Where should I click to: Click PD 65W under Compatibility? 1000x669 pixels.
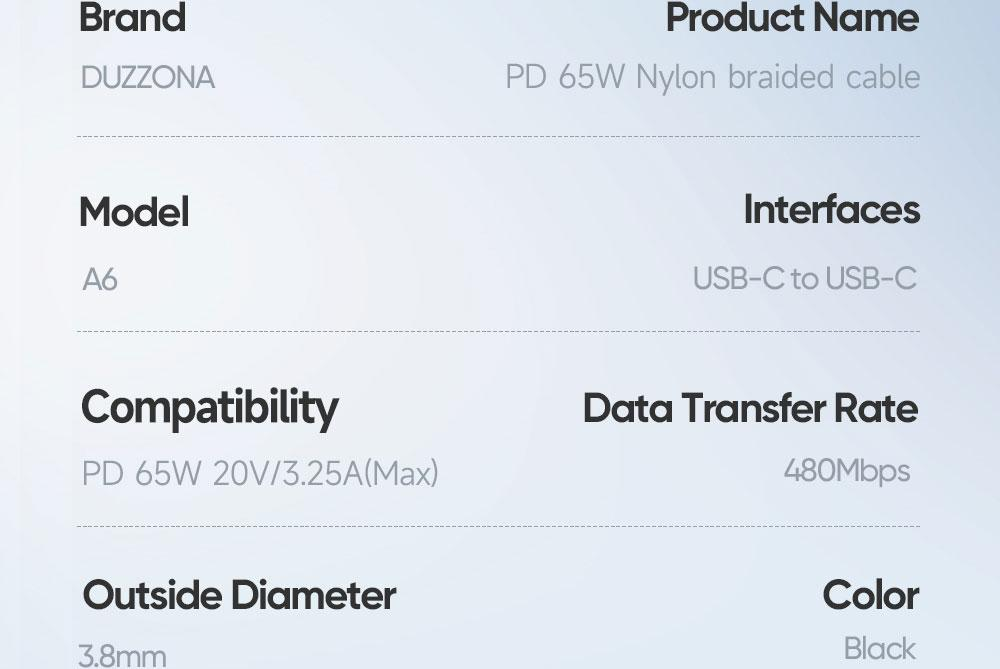(x=141, y=473)
